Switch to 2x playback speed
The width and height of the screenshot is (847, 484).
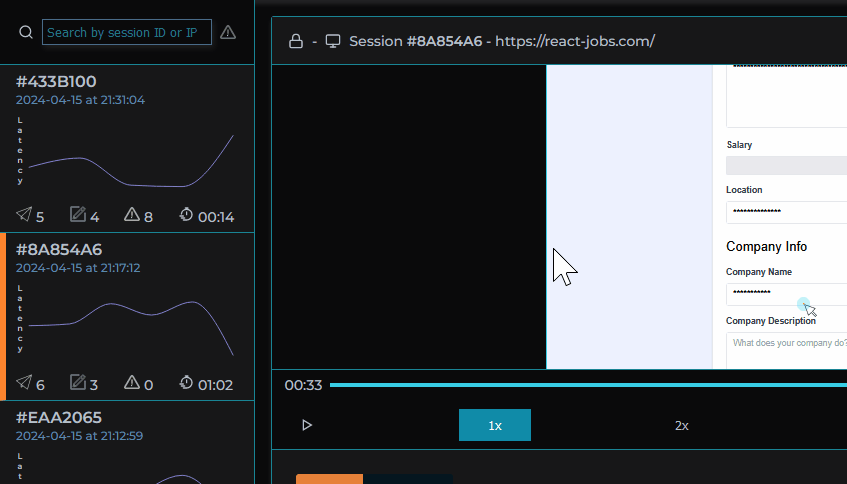[x=681, y=425]
